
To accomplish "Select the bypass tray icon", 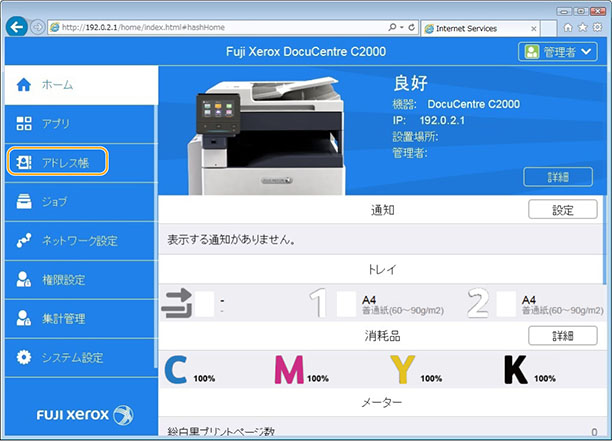I will pyautogui.click(x=176, y=303).
